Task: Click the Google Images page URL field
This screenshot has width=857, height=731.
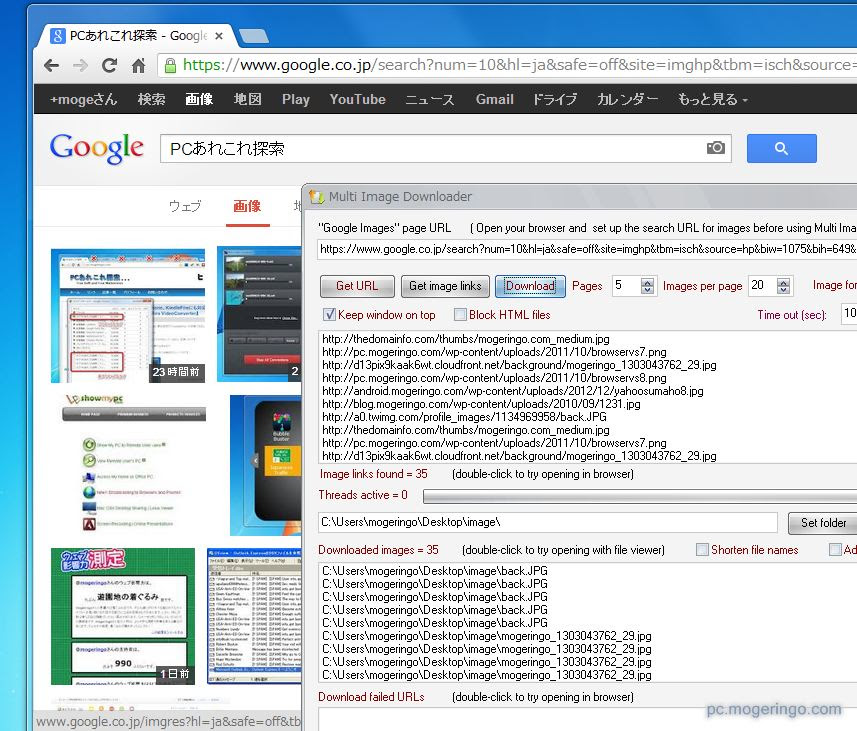Action: [x=587, y=249]
